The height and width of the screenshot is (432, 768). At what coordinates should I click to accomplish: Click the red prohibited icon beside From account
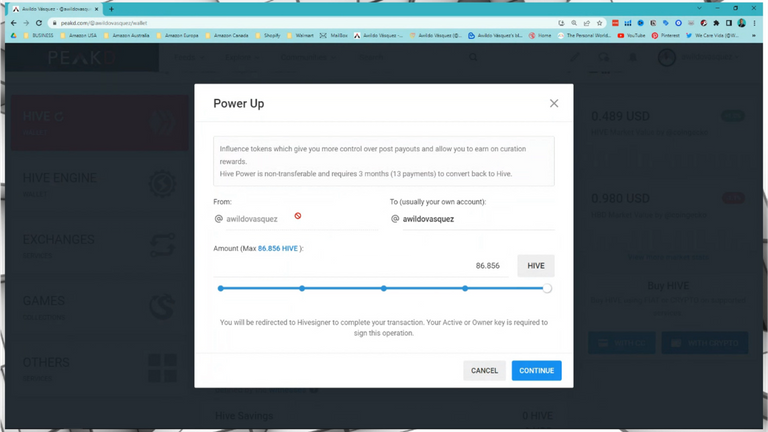pos(298,216)
